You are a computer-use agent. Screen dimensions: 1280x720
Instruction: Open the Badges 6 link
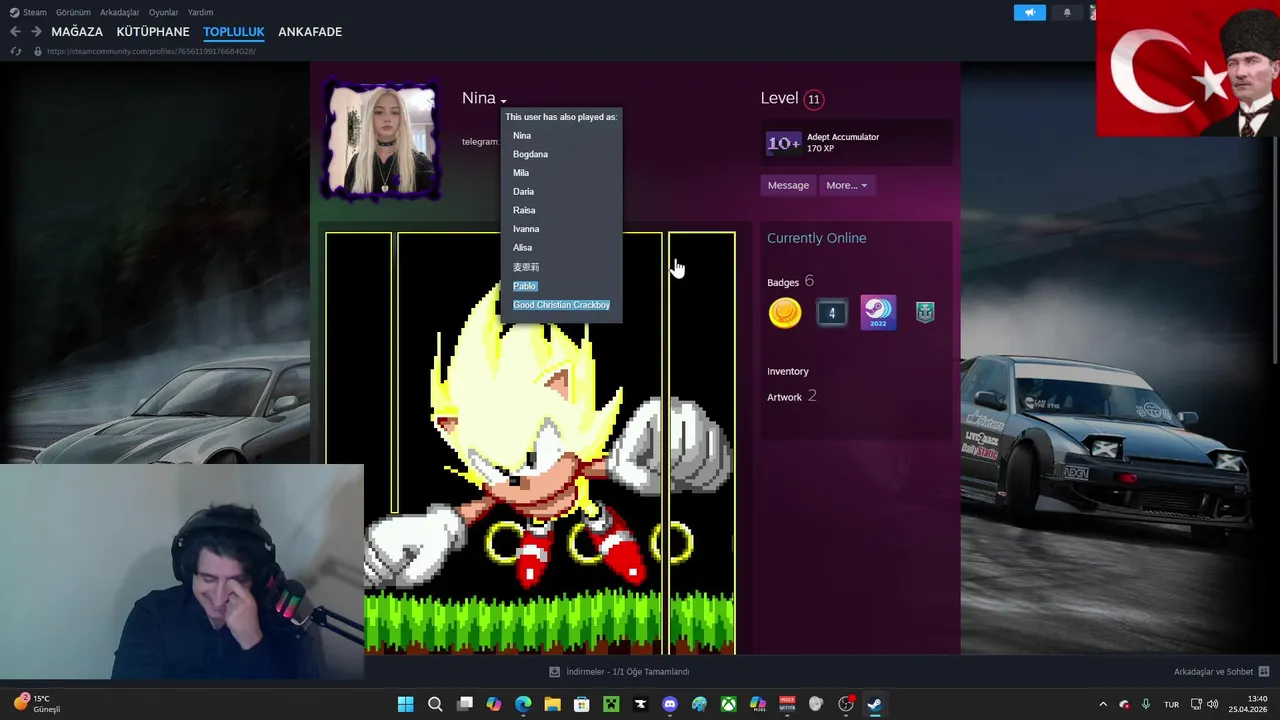(790, 282)
